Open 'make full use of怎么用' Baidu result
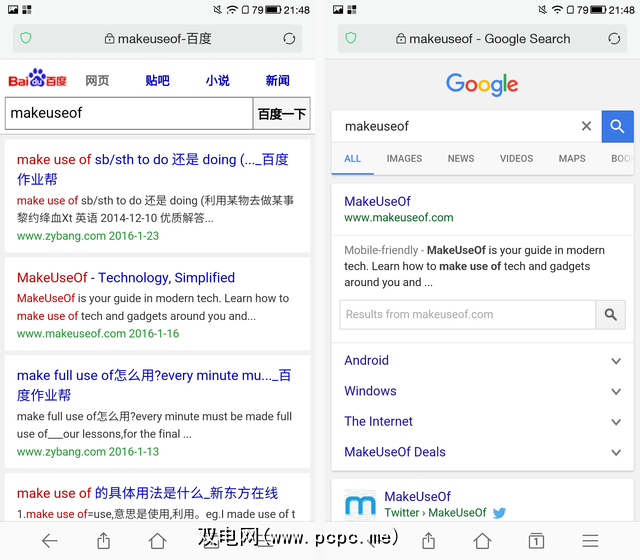The height and width of the screenshot is (560, 640). point(154,385)
